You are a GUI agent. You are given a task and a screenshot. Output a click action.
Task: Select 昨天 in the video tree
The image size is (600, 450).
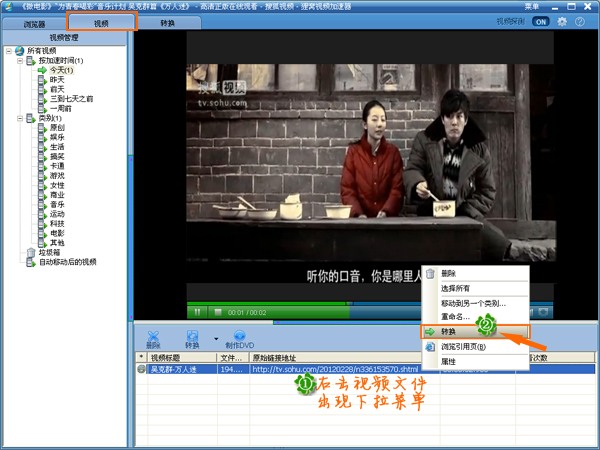pos(57,80)
